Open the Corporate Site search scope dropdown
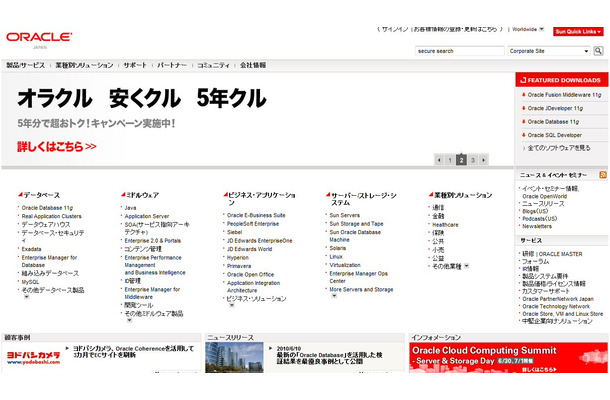Screen dimensions: 610x400 pos(549,51)
